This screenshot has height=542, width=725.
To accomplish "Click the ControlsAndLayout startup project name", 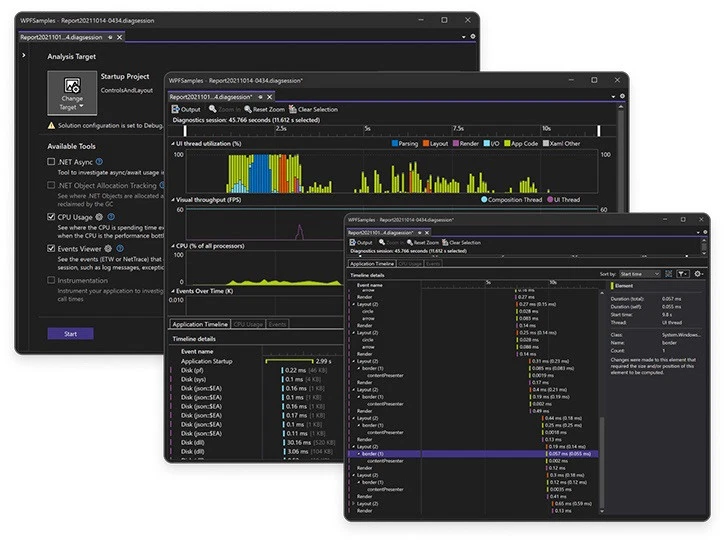I will [127, 90].
